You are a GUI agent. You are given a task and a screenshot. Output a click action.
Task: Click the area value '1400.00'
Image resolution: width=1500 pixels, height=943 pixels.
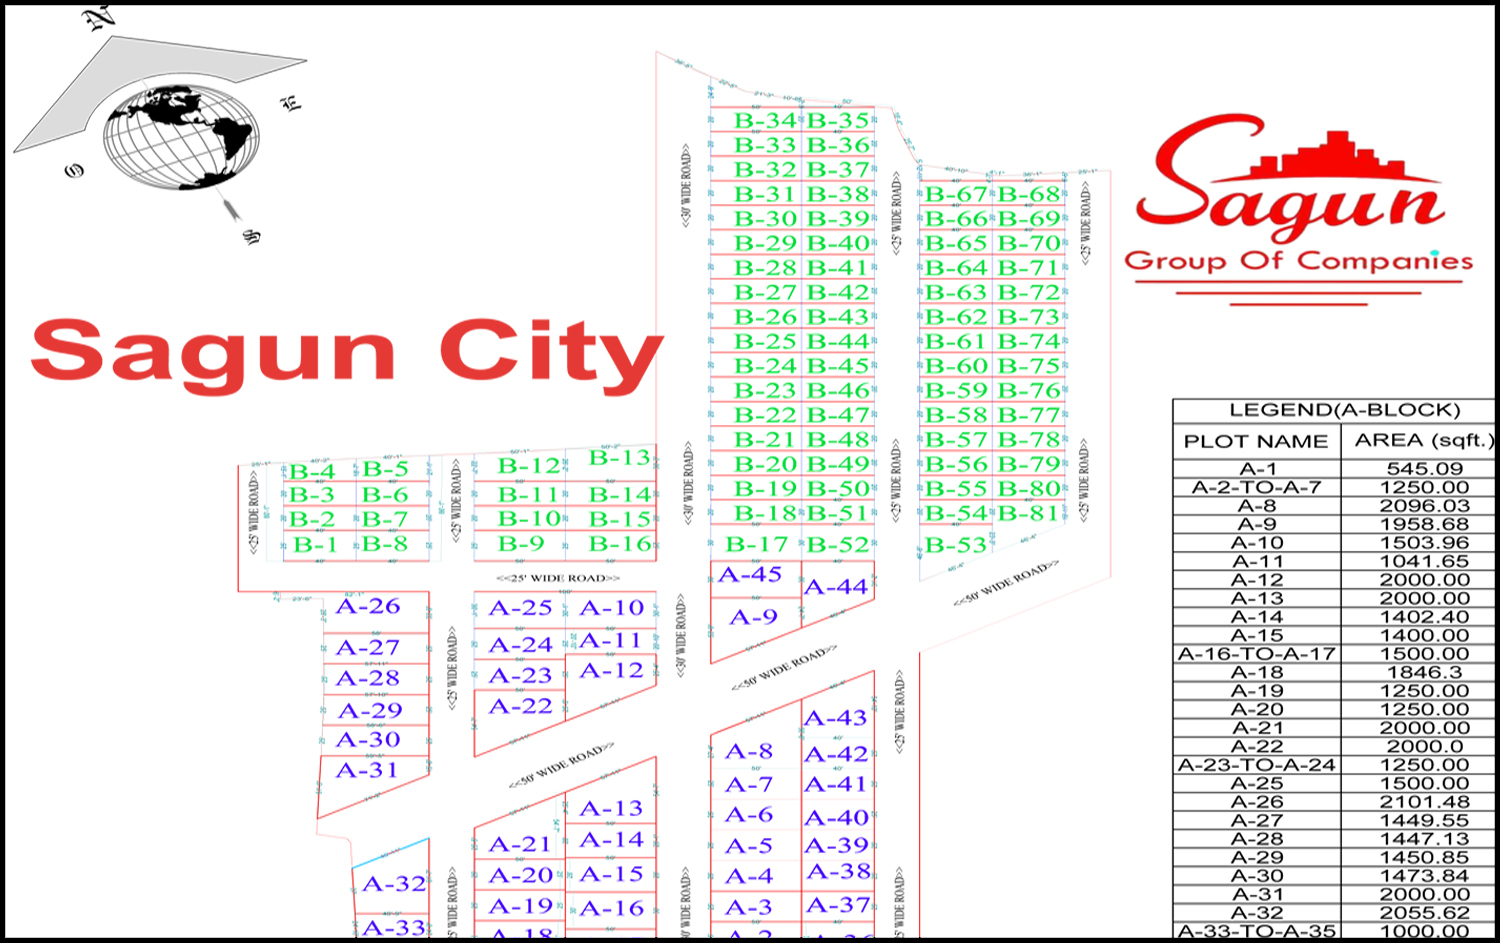pos(1424,635)
